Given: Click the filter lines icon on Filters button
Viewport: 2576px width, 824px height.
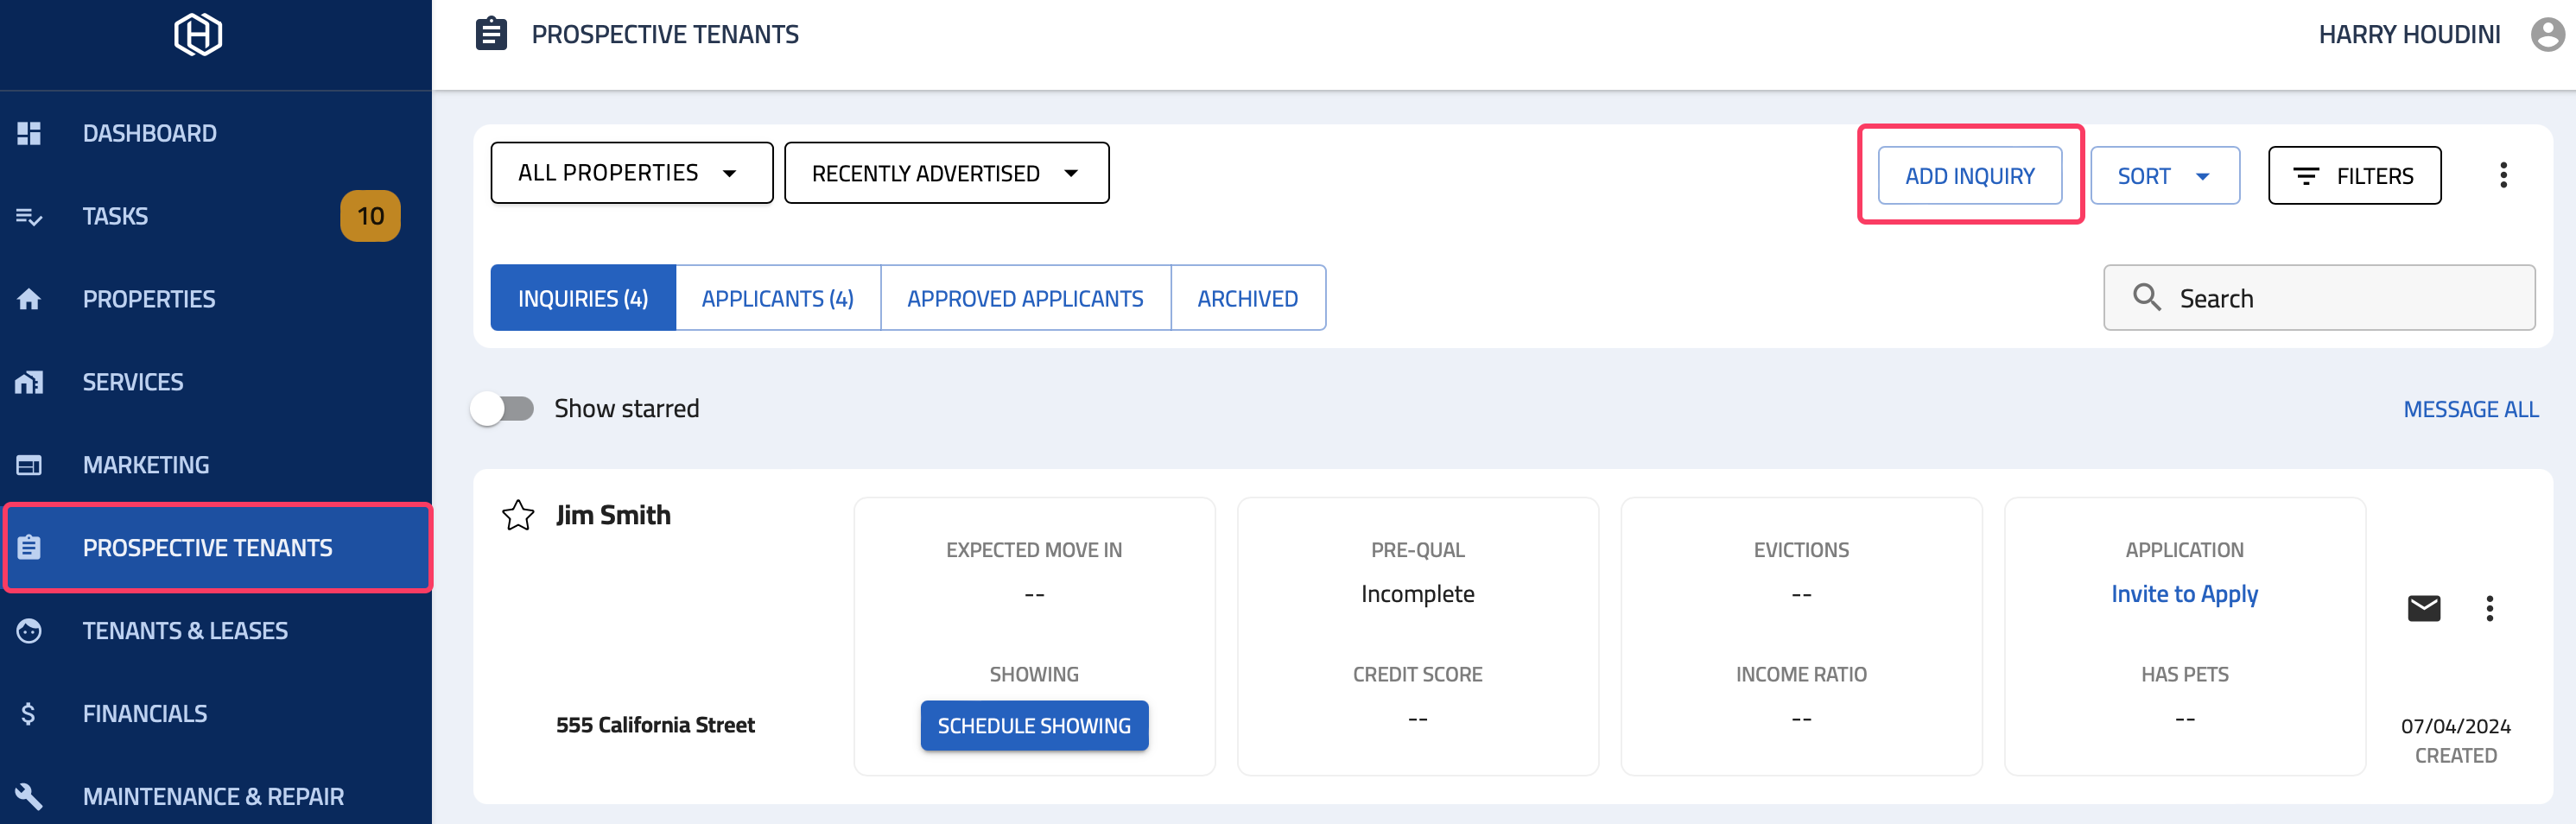Looking at the screenshot, I should coord(2306,176).
